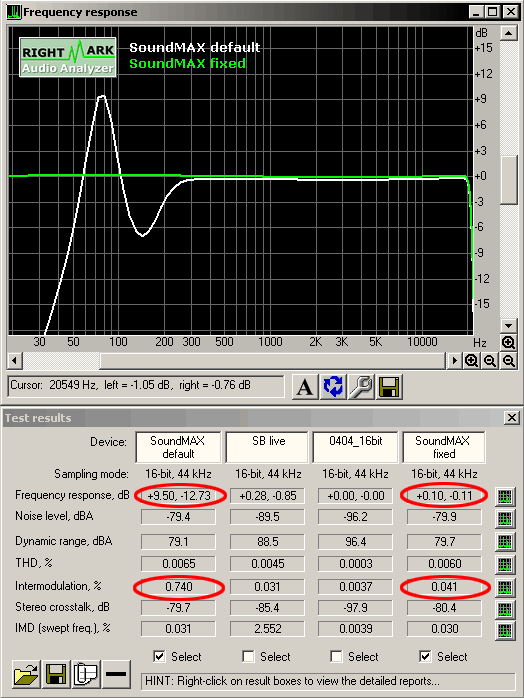Open graph settings with the wrench icon

[x=361, y=386]
